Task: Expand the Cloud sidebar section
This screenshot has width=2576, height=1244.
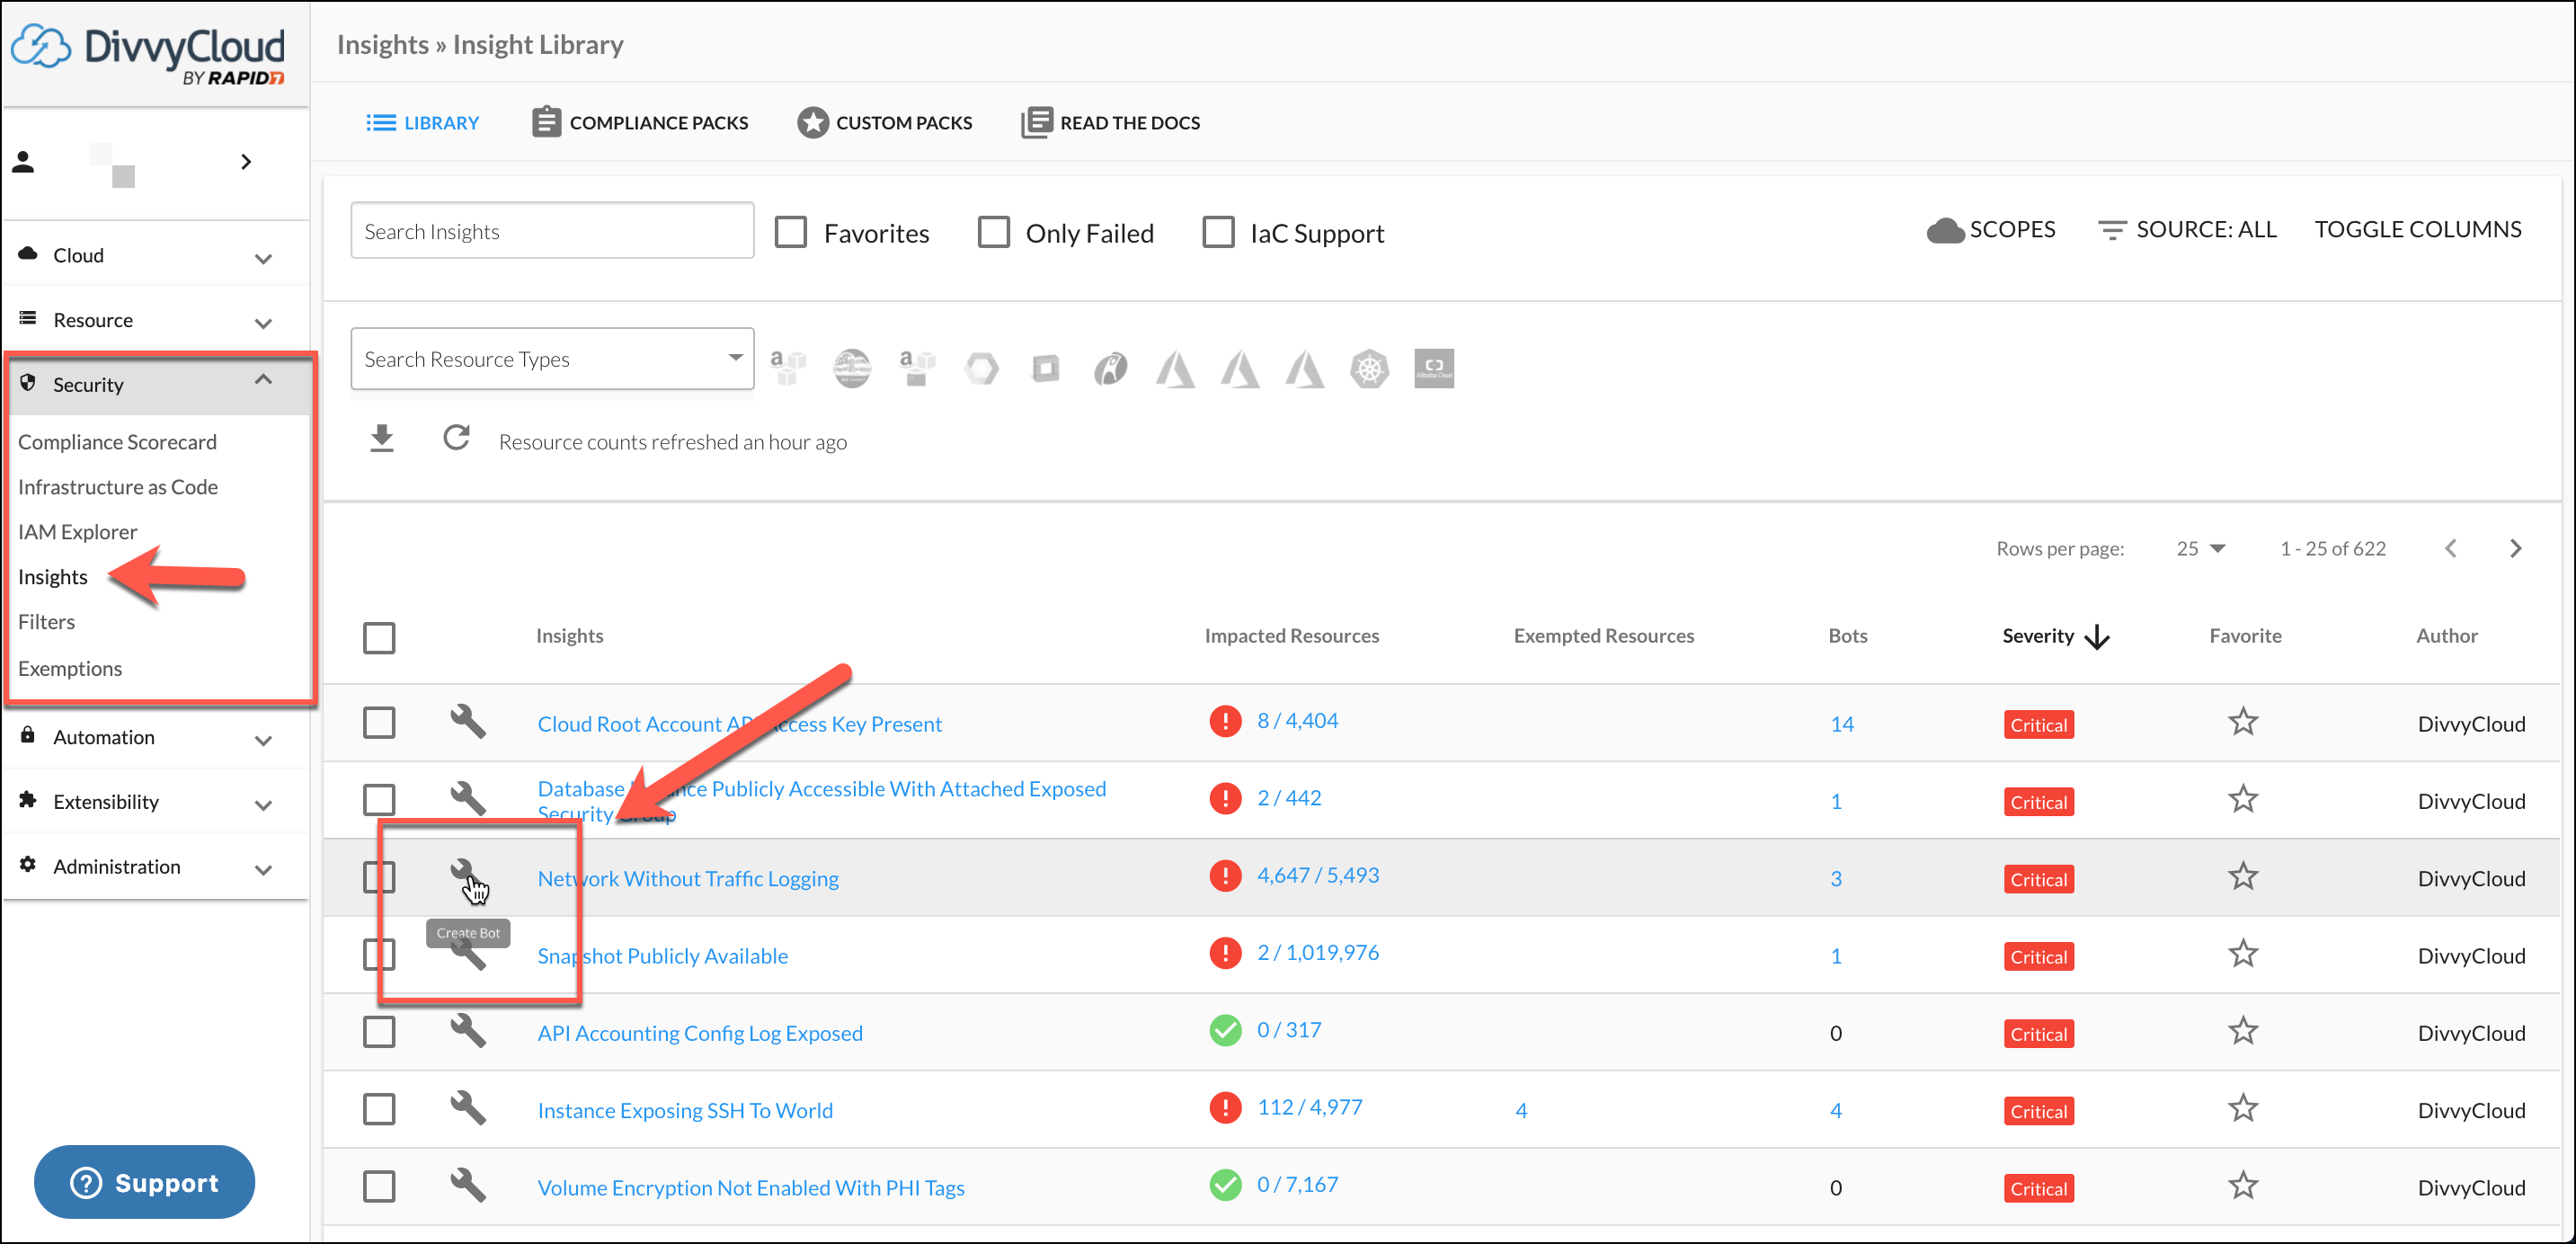Action: click(x=156, y=256)
